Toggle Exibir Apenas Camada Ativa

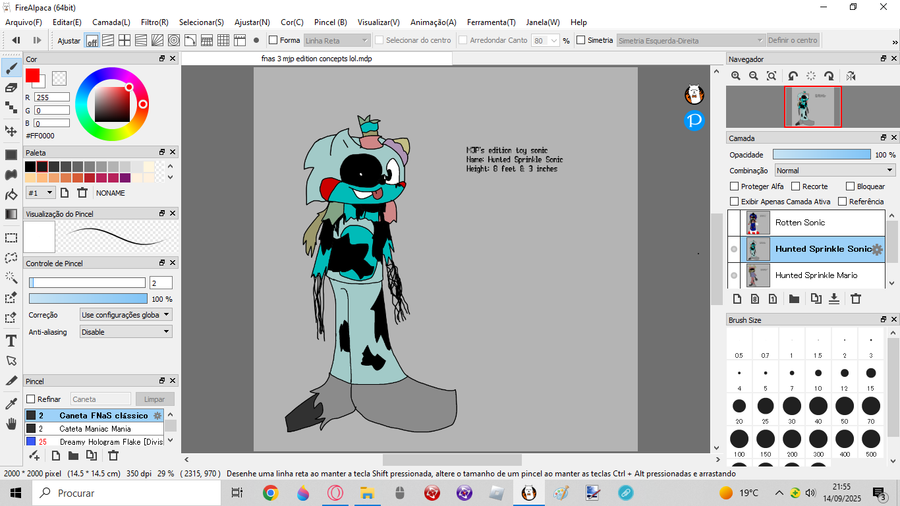(x=734, y=201)
